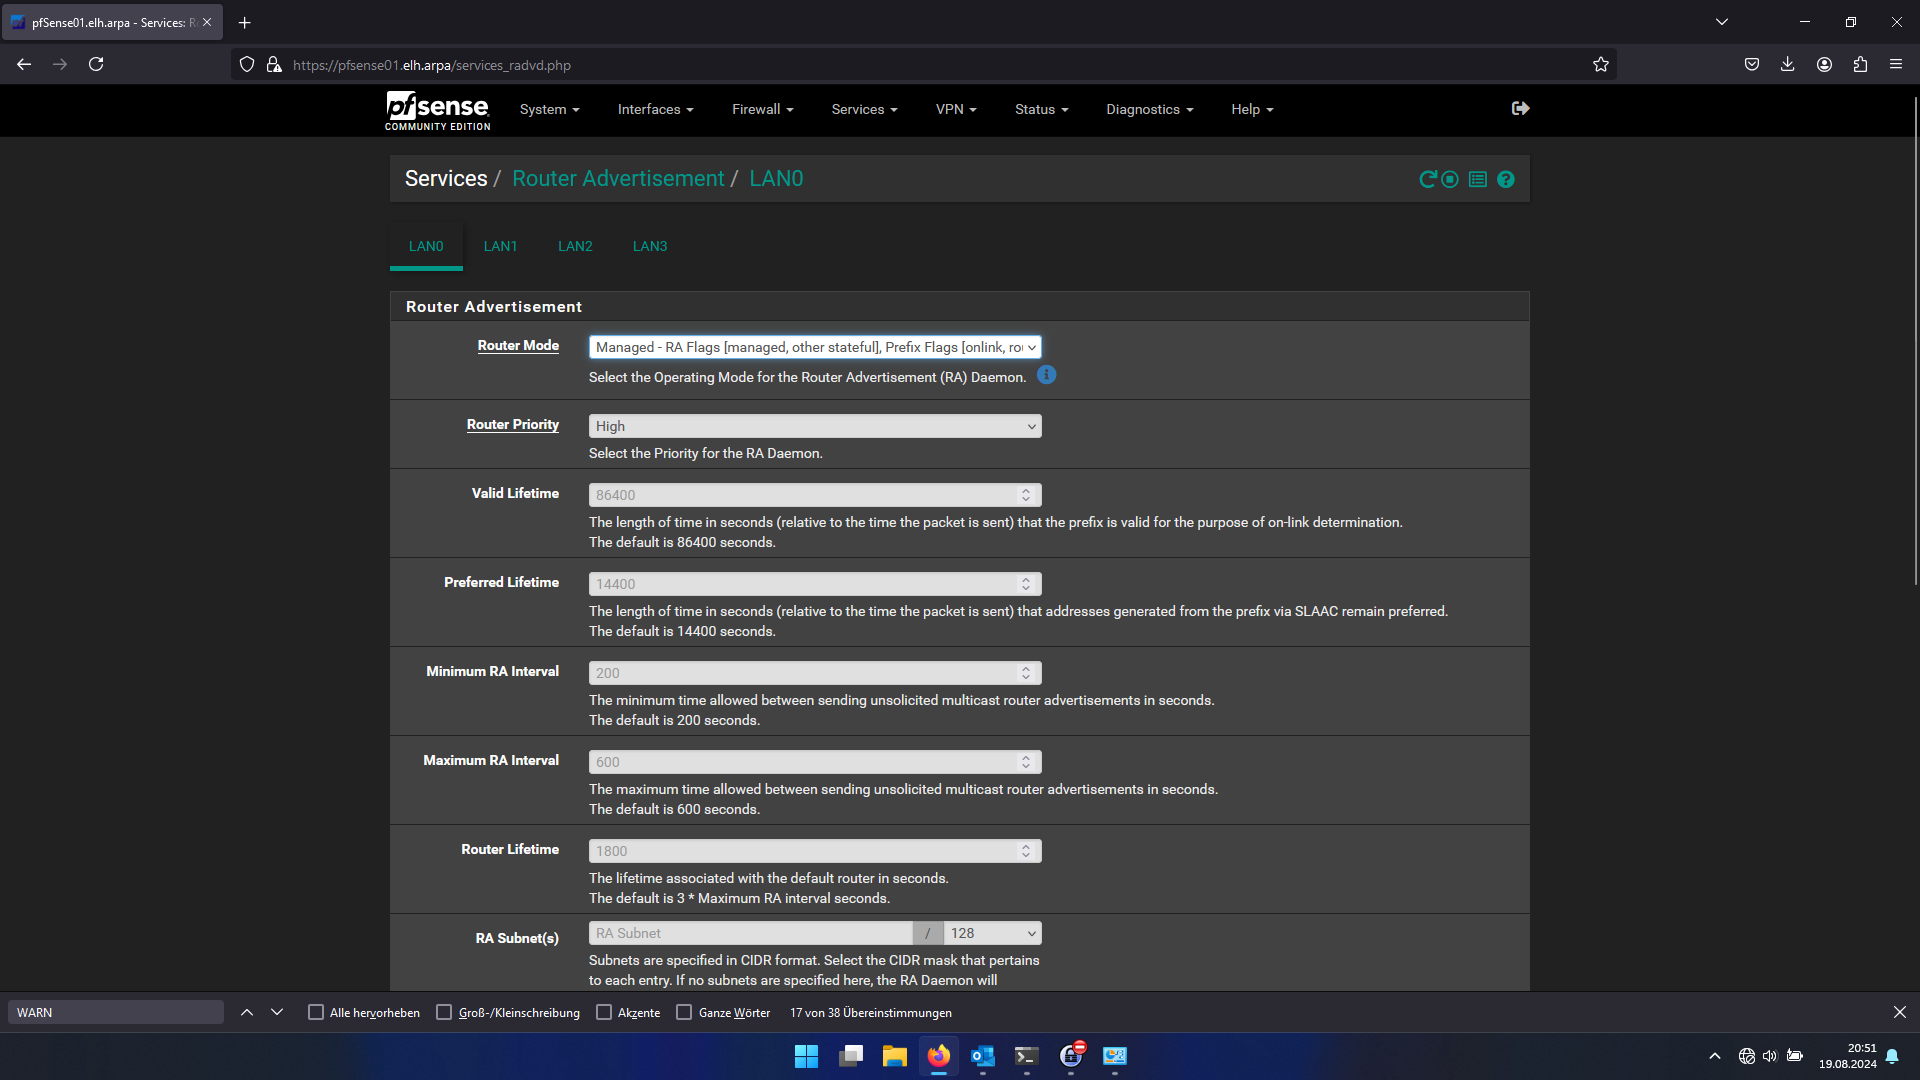Open Firefox downloads panel
Screen dimensions: 1920x1080
1788,64
